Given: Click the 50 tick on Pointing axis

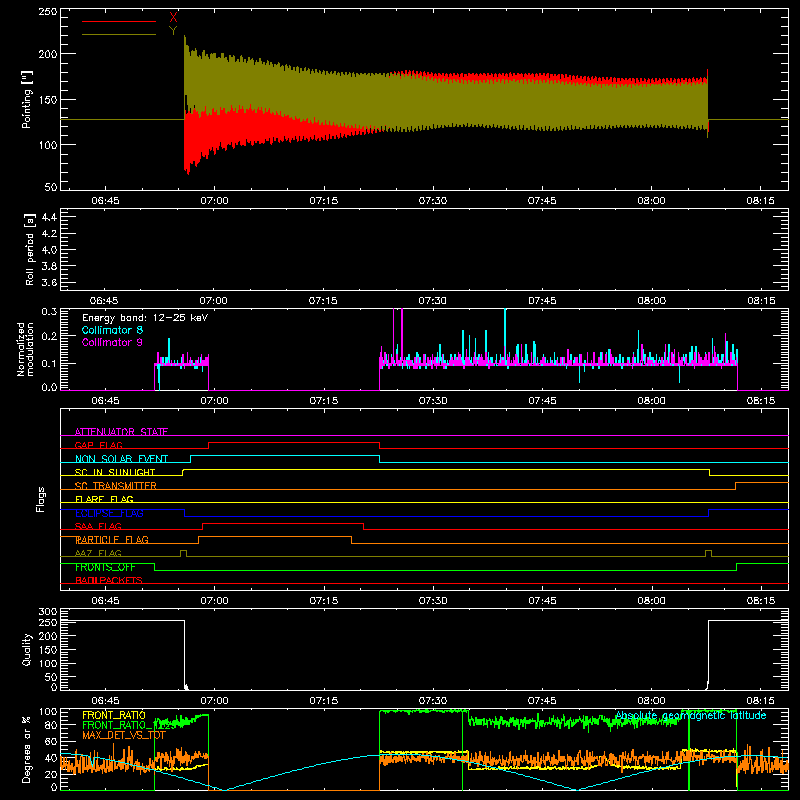Looking at the screenshot, I should [51, 187].
